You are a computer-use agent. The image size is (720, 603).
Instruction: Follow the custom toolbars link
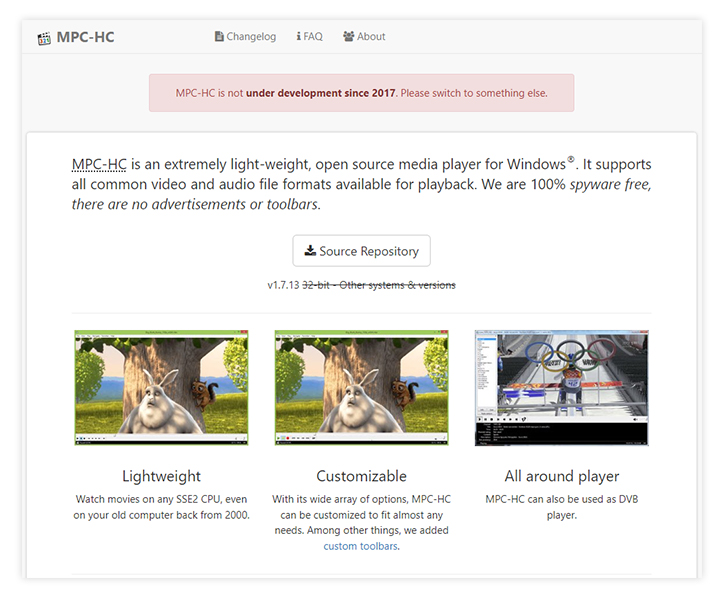coord(360,546)
